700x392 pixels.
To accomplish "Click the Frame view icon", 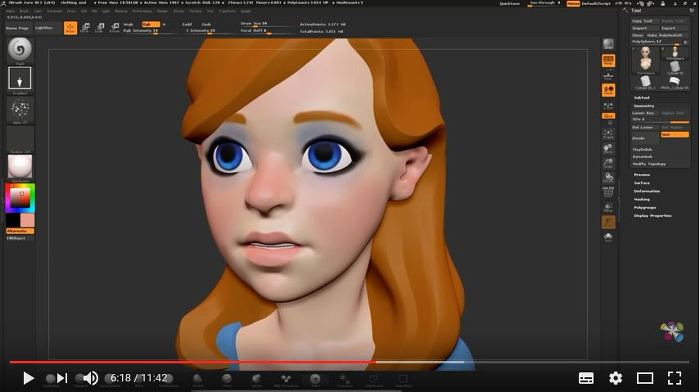I will tap(608, 133).
